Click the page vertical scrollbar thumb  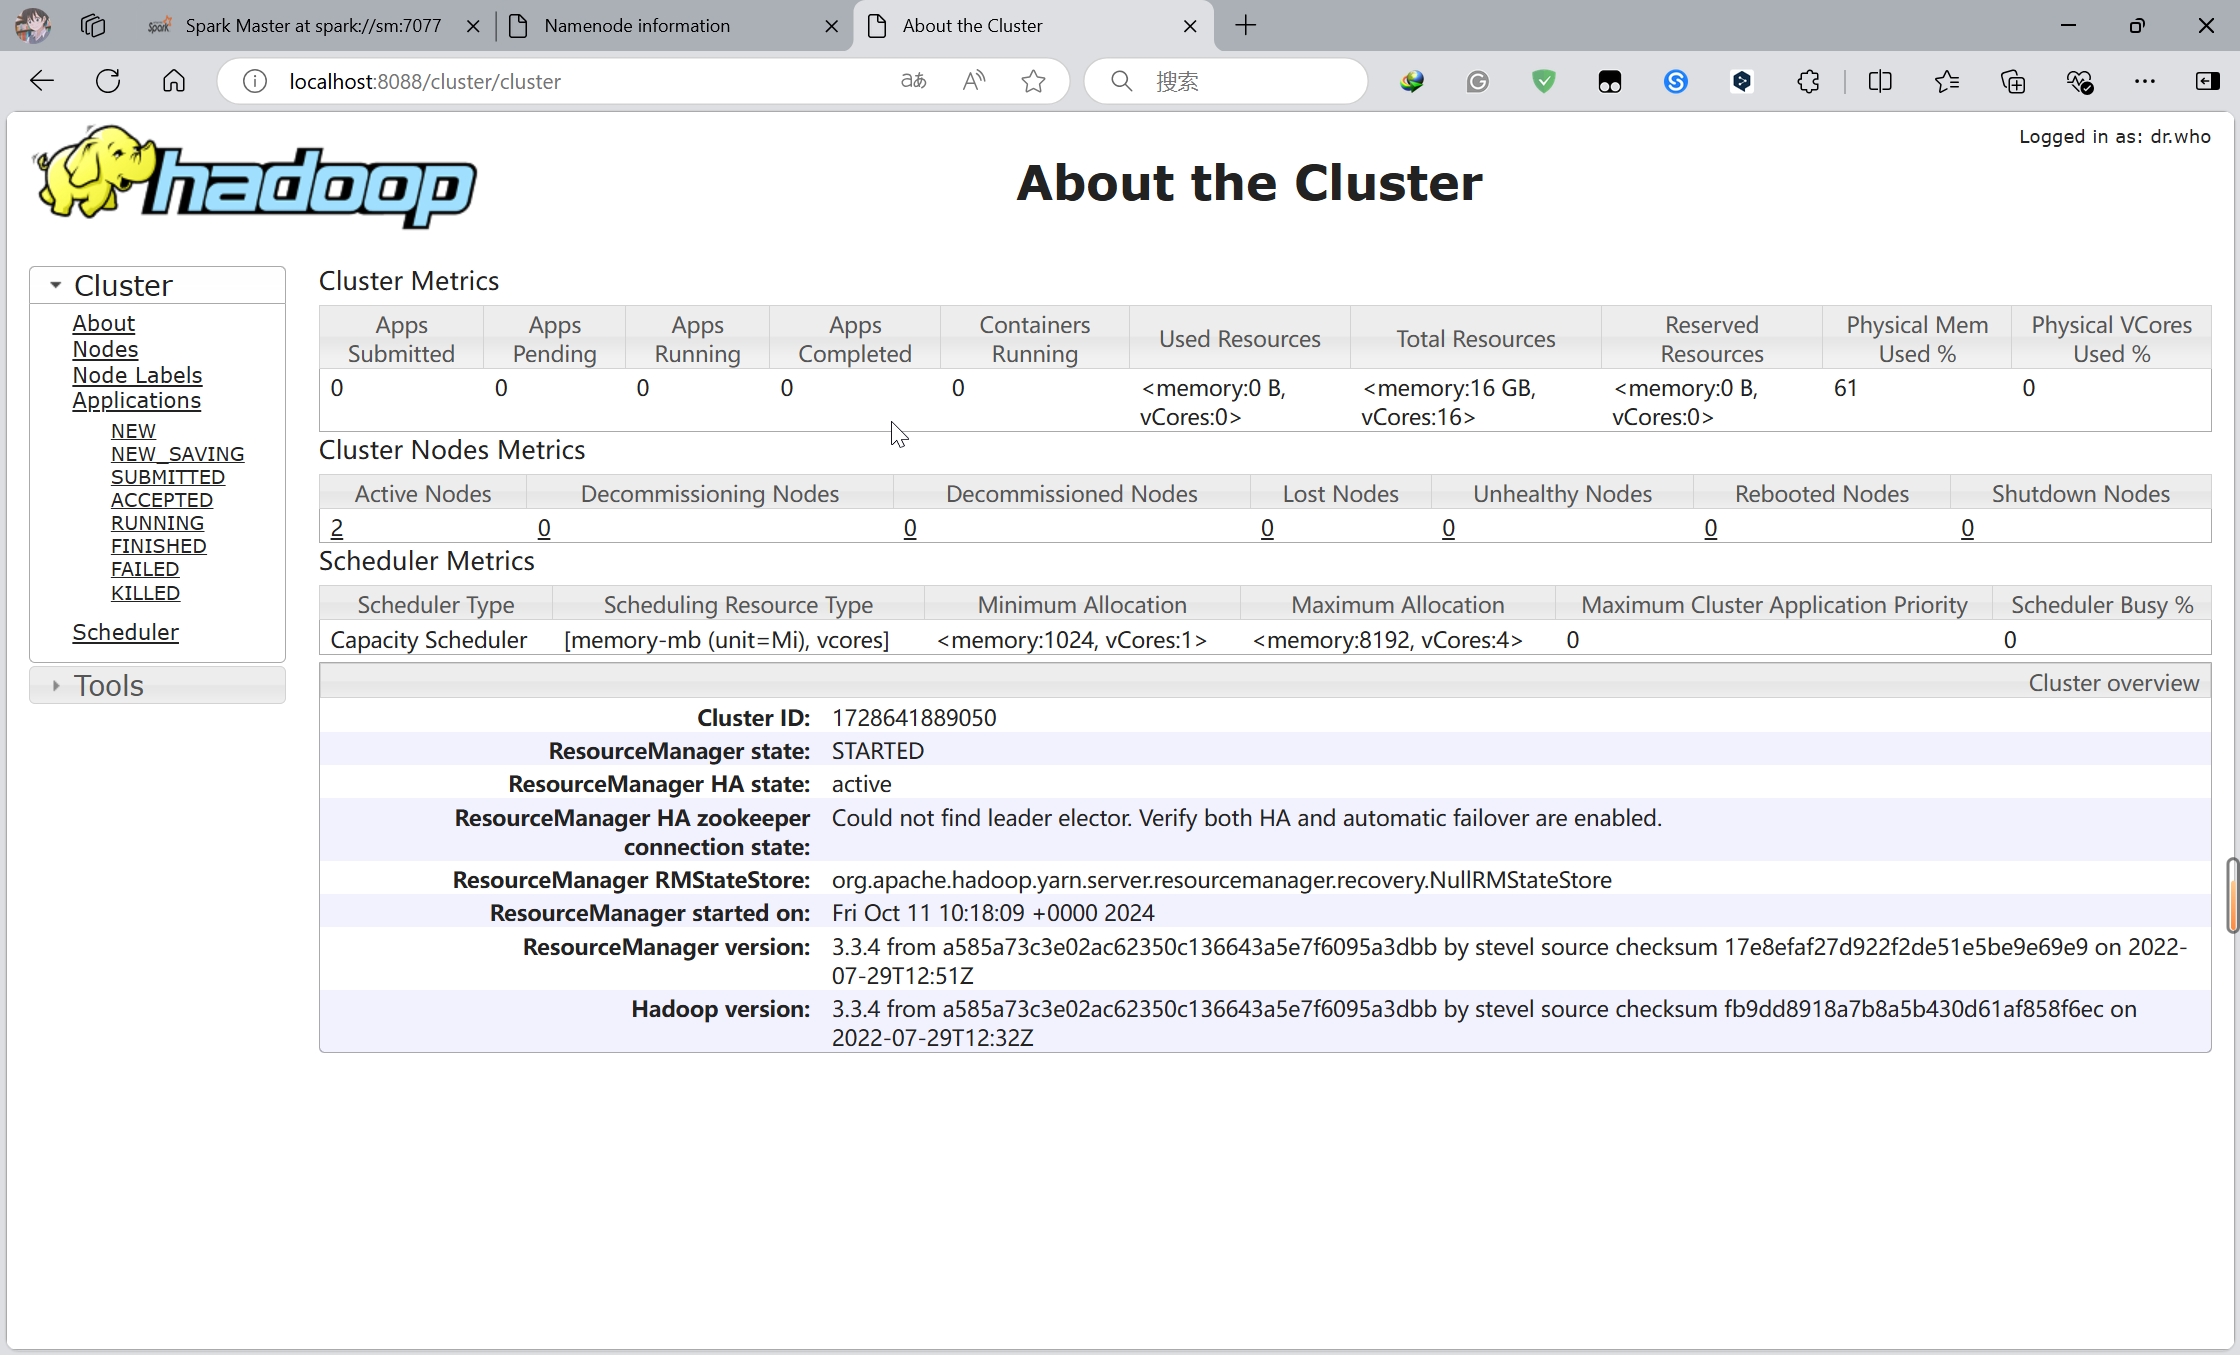coord(2231,895)
